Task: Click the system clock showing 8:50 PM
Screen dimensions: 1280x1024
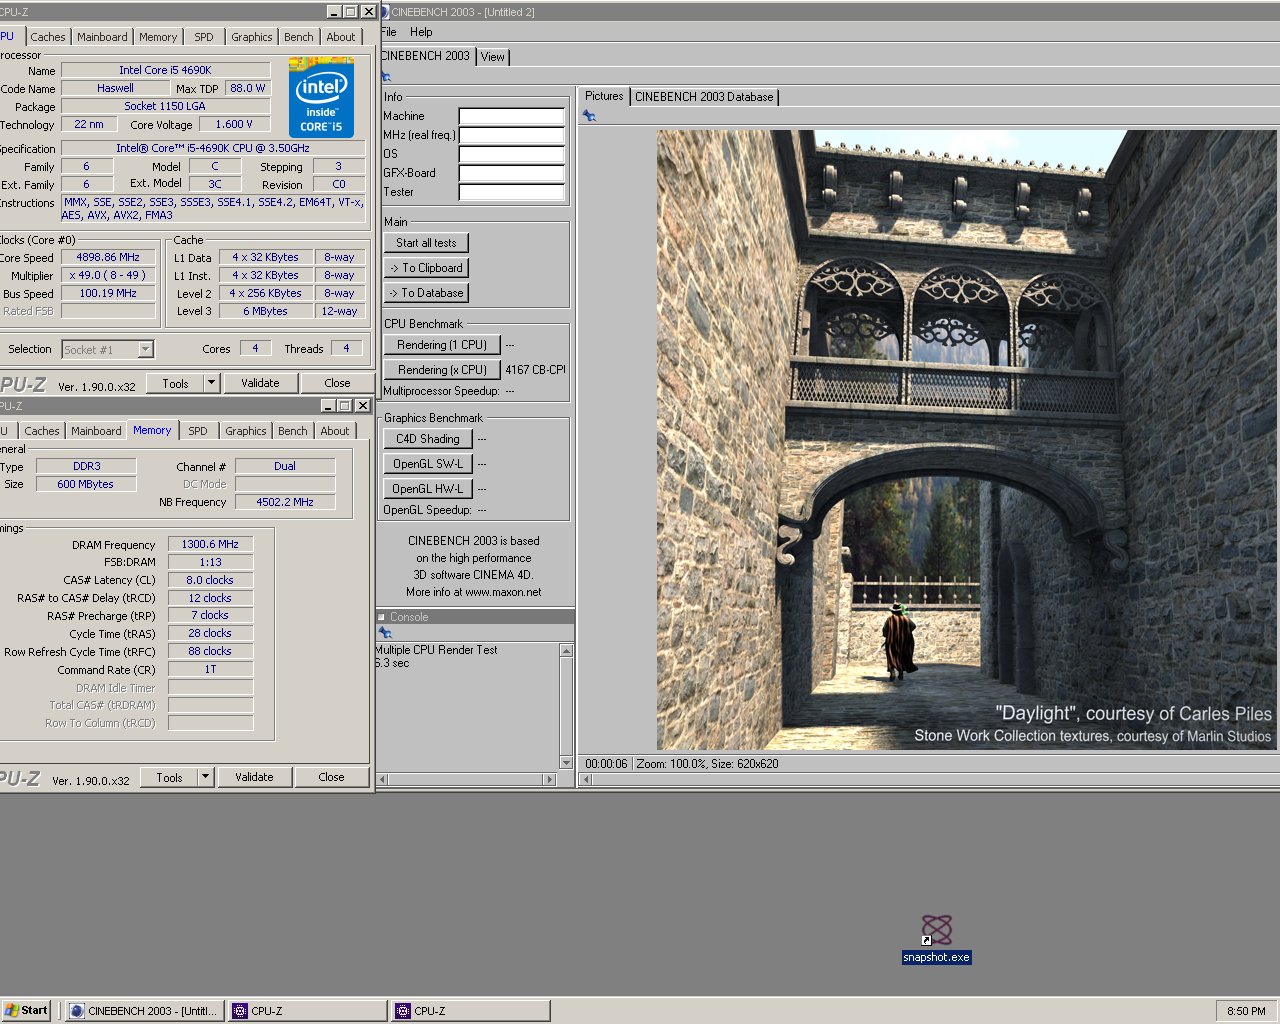Action: pos(1246,1011)
